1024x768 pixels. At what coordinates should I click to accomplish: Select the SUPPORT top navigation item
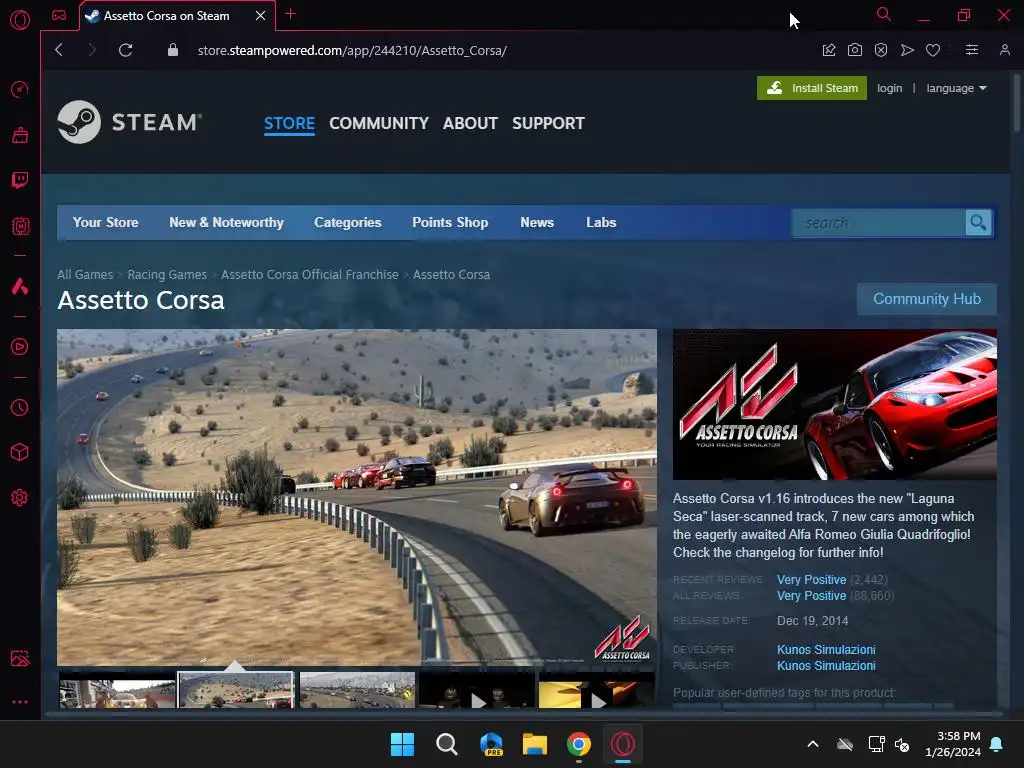[548, 123]
